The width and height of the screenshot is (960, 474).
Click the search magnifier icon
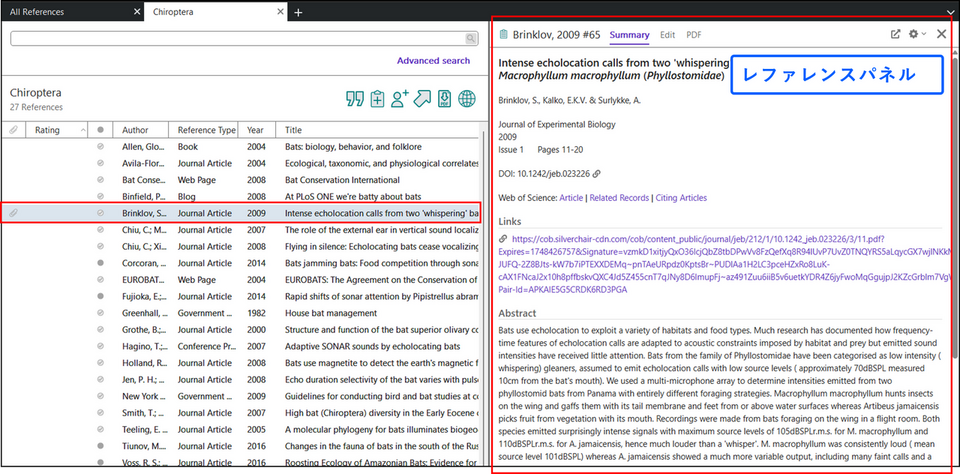pyautogui.click(x=470, y=39)
